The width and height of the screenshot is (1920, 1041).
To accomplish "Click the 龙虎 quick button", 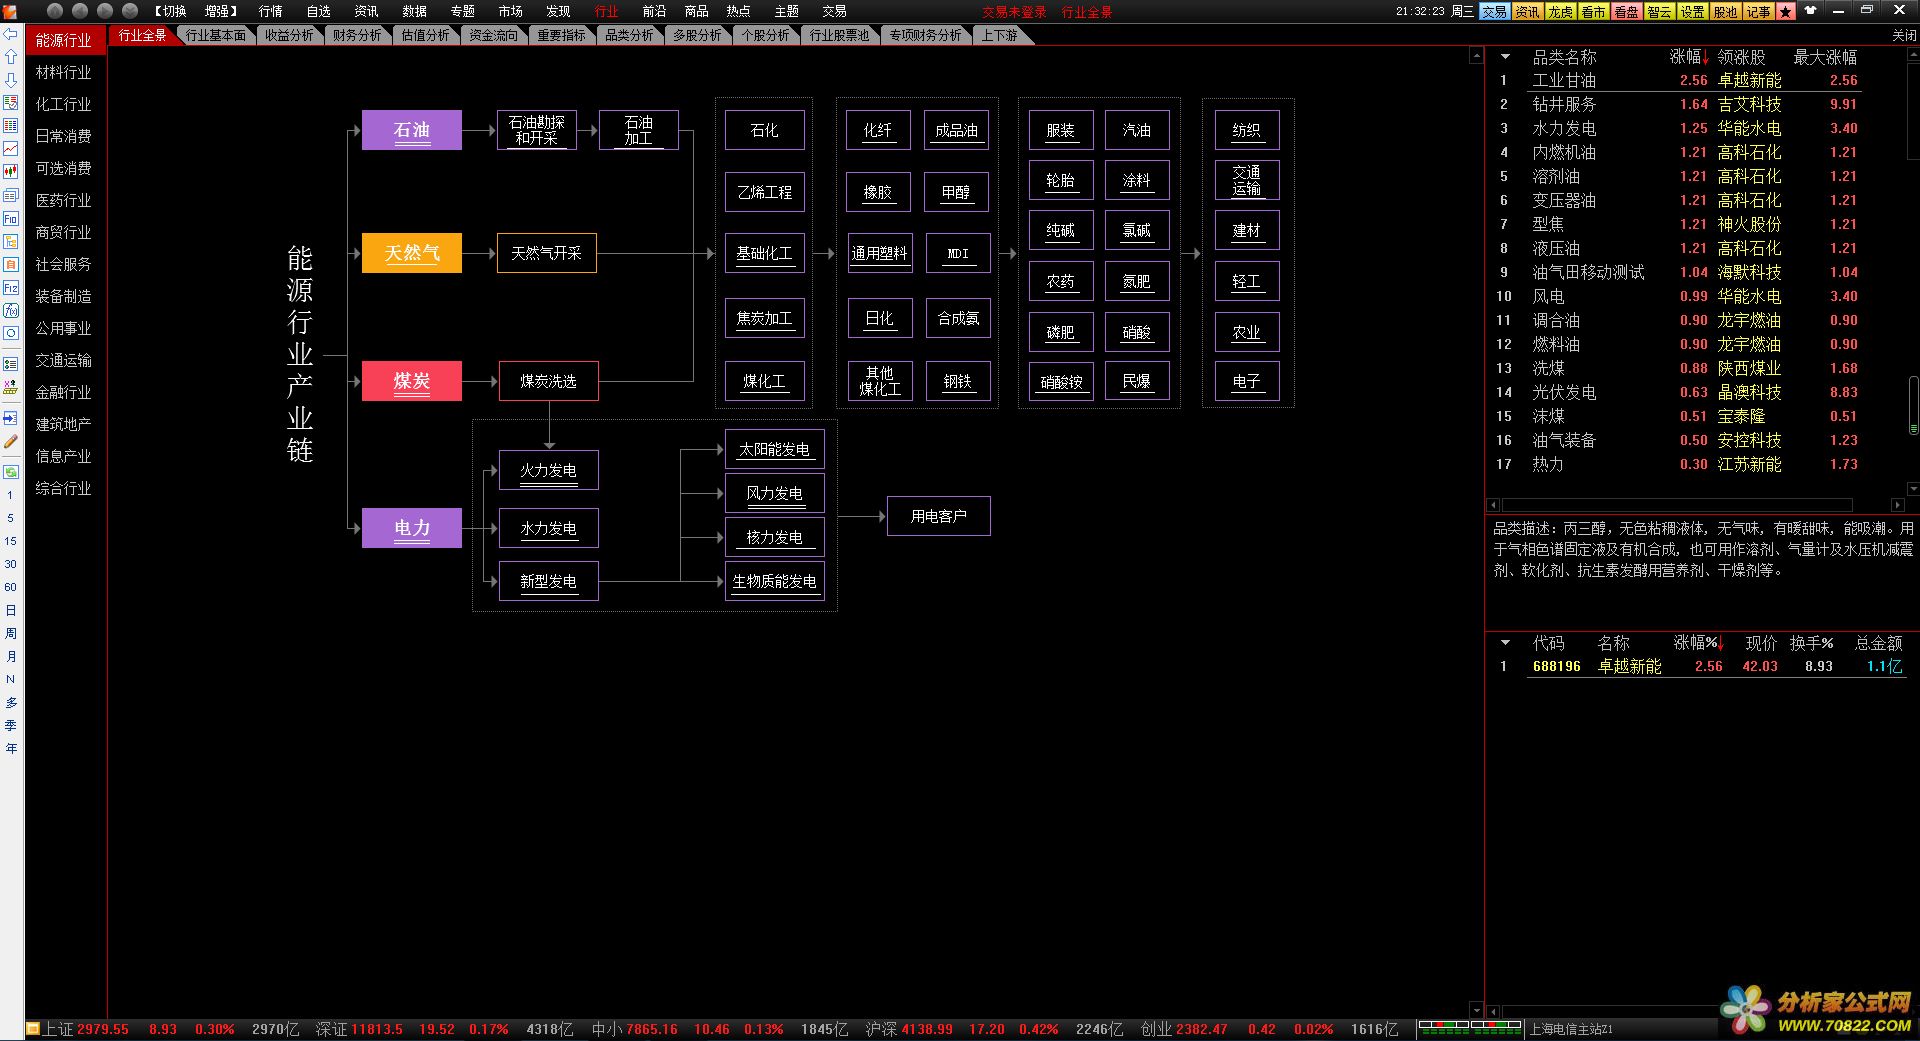I will 1560,12.
